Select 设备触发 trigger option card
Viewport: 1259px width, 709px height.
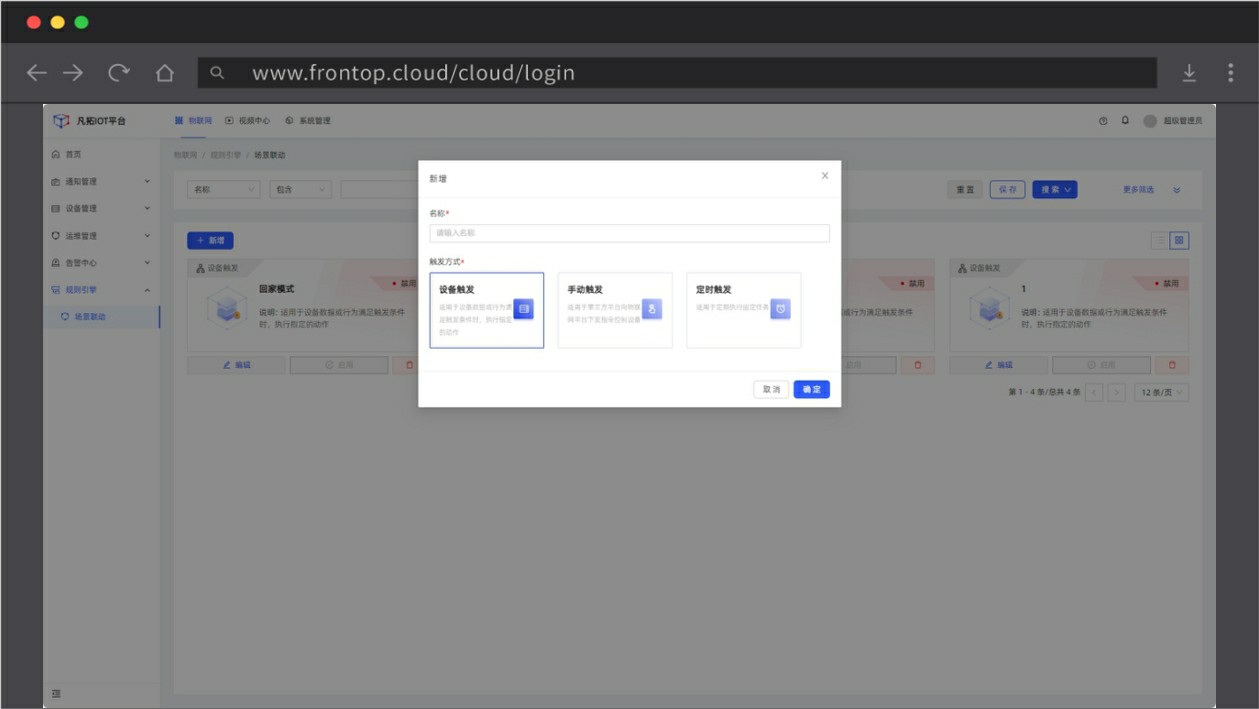(486, 310)
